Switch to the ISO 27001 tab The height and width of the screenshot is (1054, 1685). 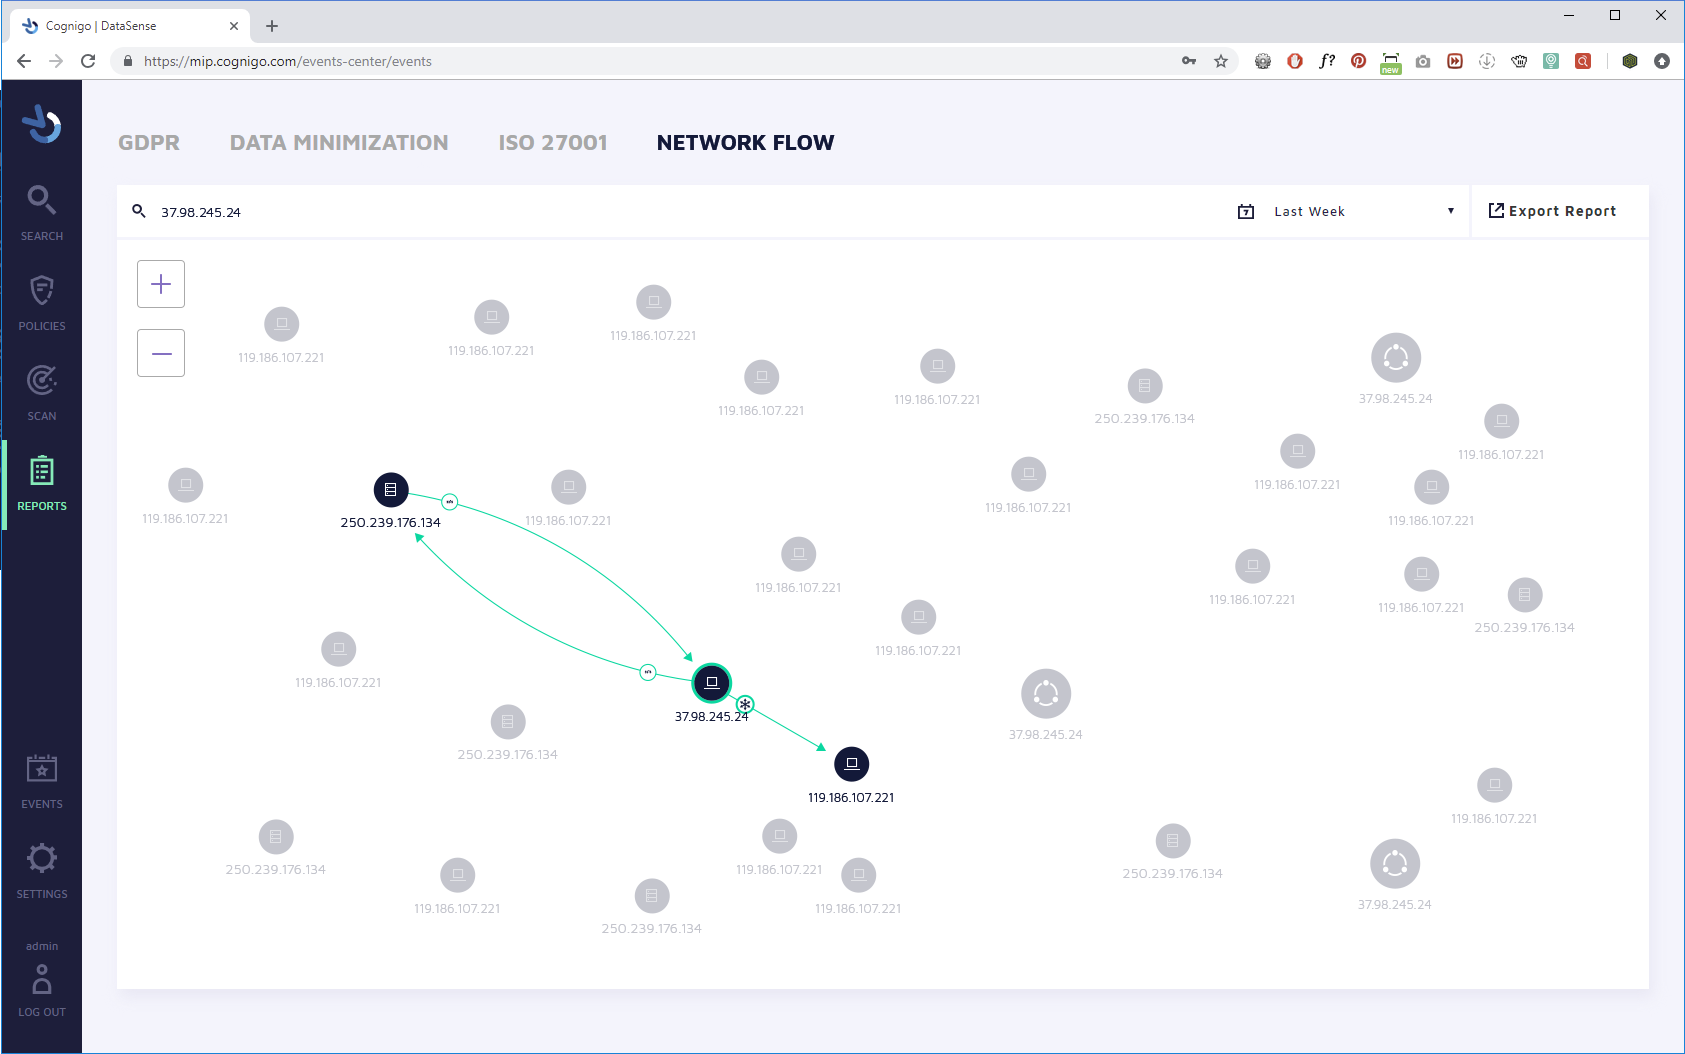pyautogui.click(x=553, y=143)
